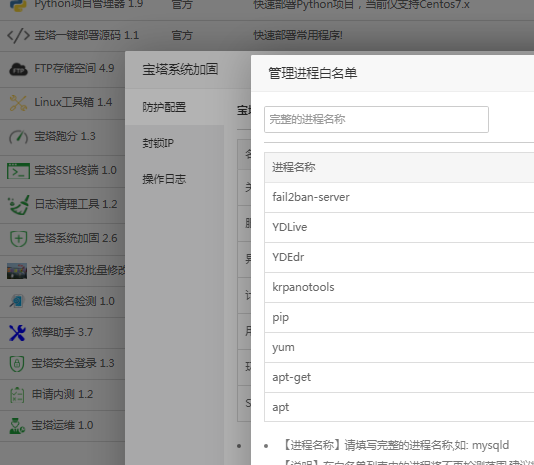Viewport: 534px width, 465px height.
Task: Select the apt process row
Action: 399,407
